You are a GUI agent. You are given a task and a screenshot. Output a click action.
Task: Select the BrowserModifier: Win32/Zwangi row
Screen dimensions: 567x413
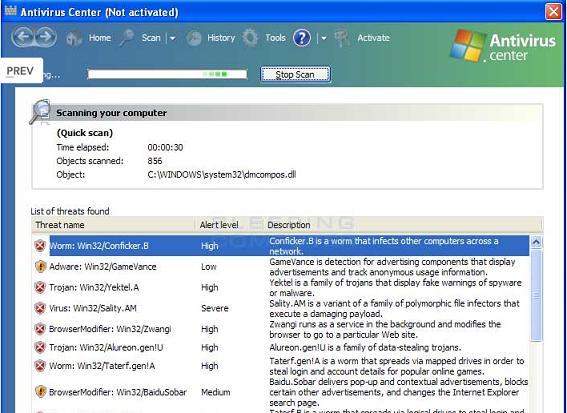282,329
